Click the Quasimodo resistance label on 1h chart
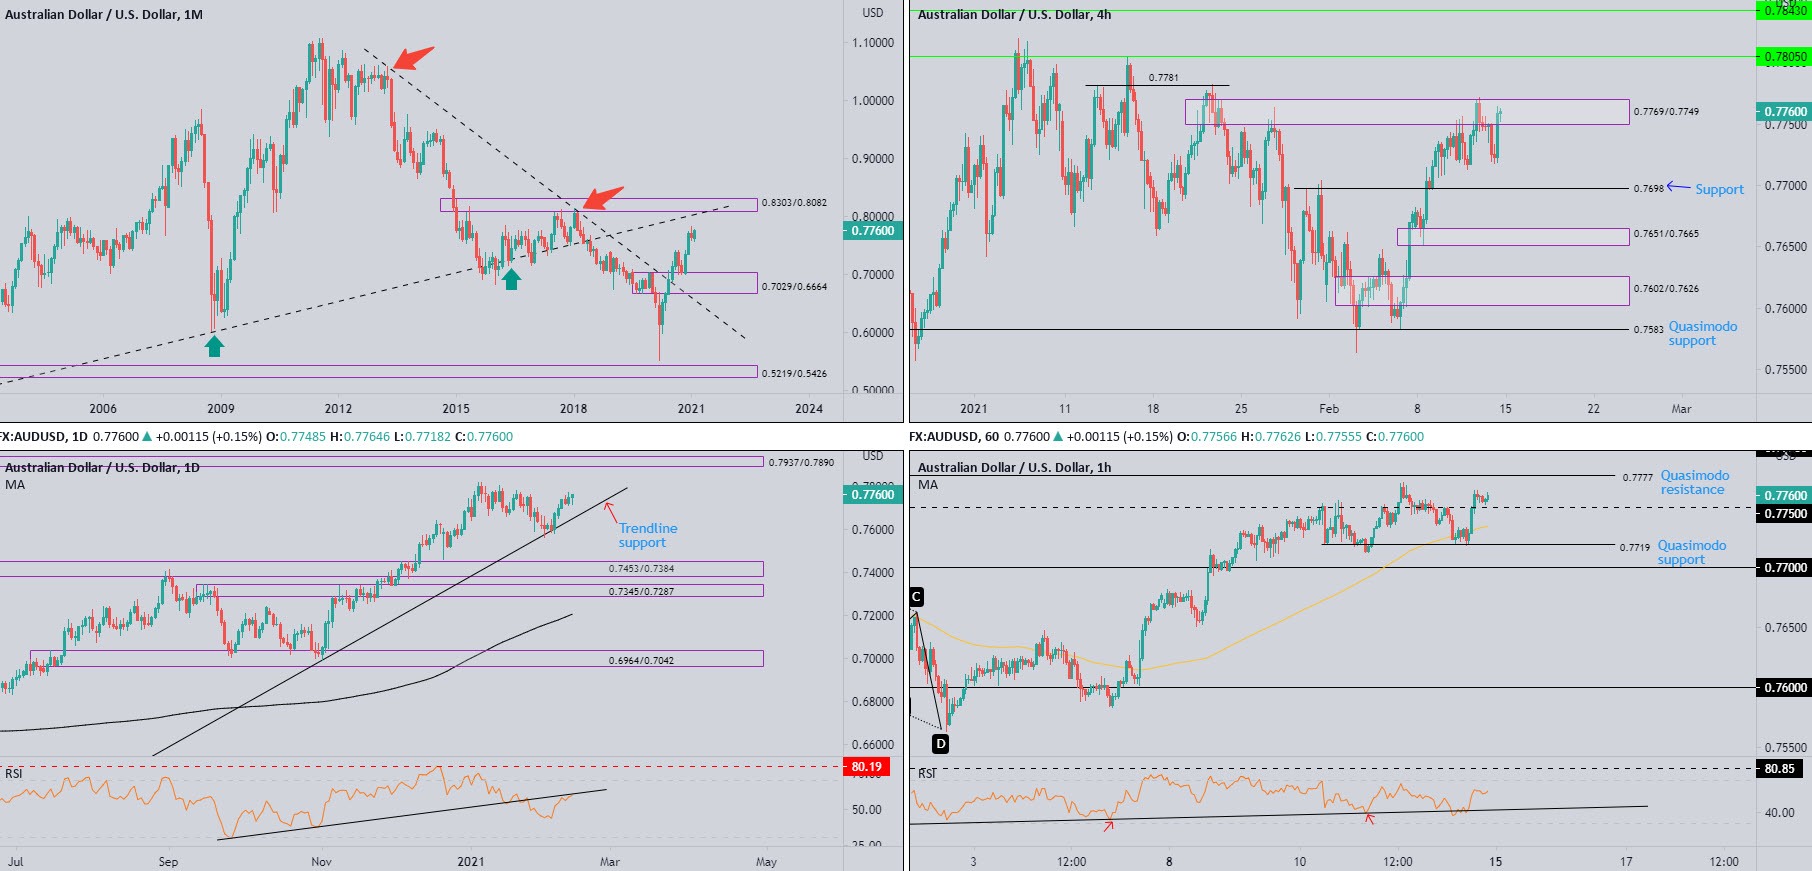This screenshot has width=1812, height=871. [x=1694, y=482]
